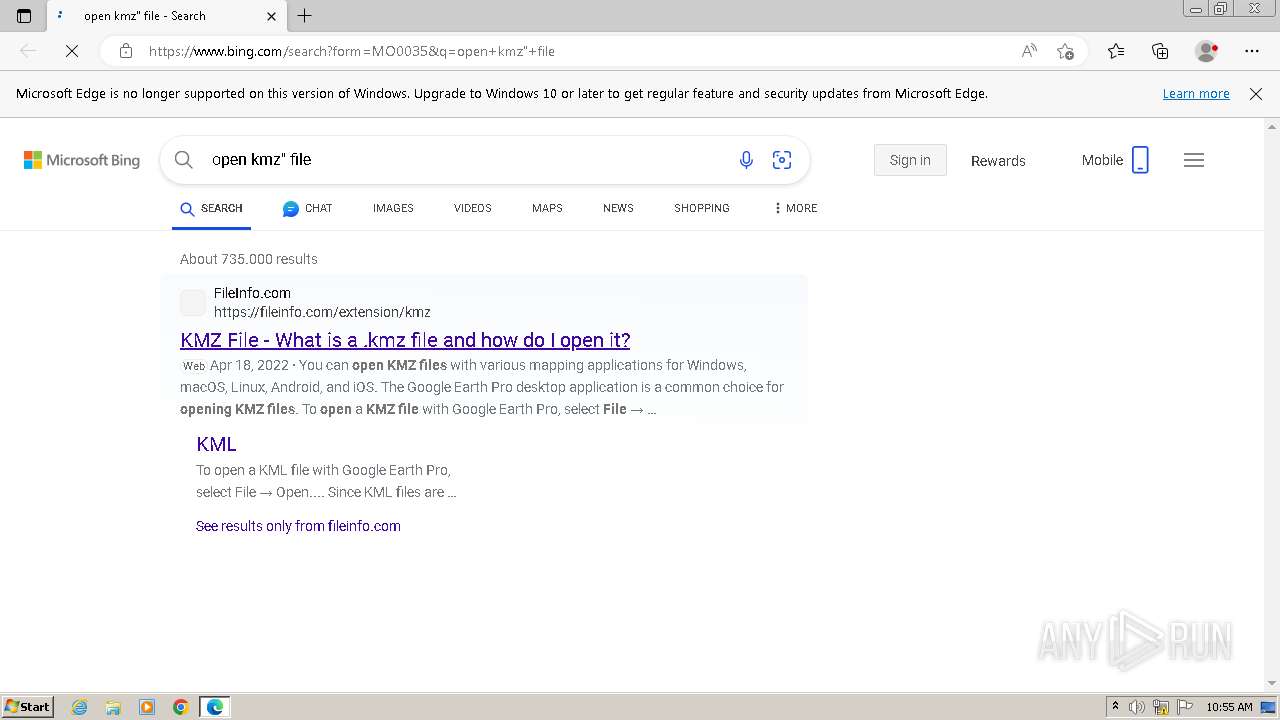Switch to the CHAT tab
Image resolution: width=1280 pixels, height=720 pixels.
(307, 208)
